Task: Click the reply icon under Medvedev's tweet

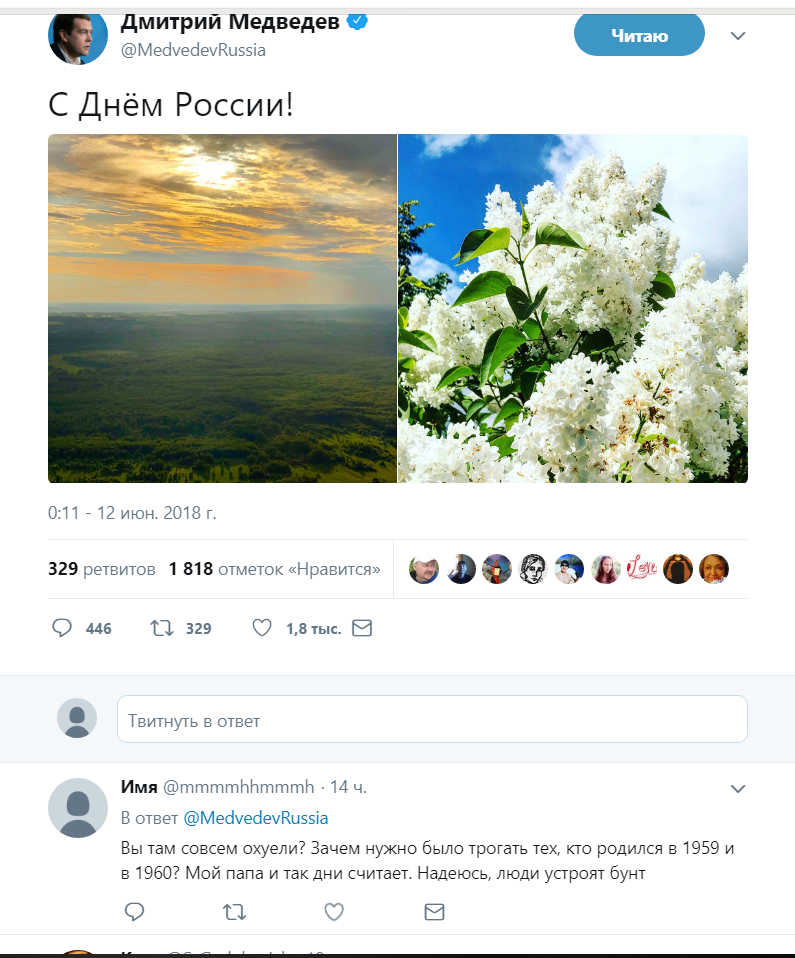Action: tap(62, 628)
